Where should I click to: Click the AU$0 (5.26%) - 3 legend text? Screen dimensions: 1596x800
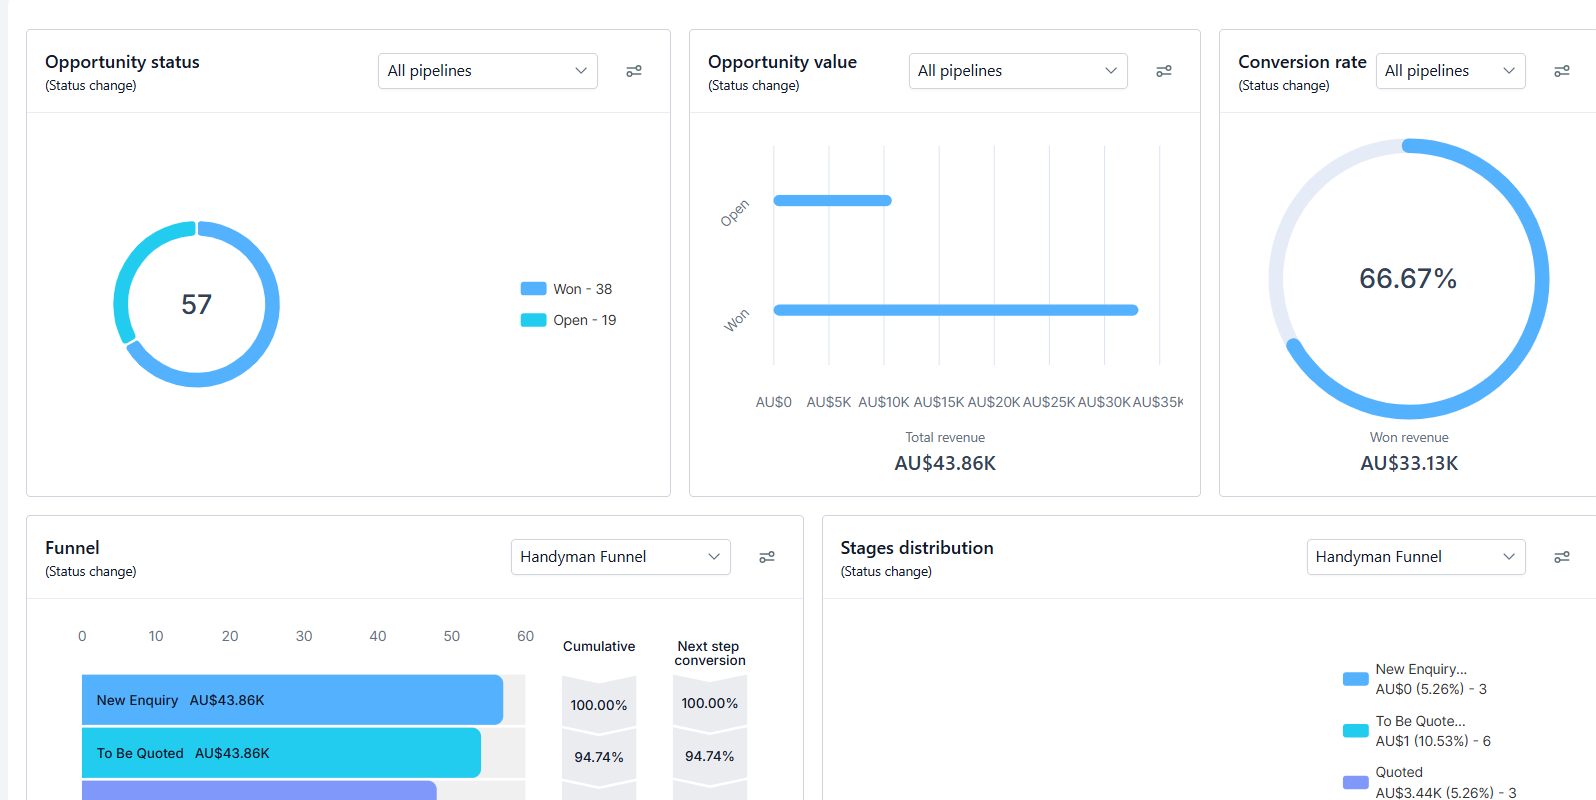coord(1431,689)
